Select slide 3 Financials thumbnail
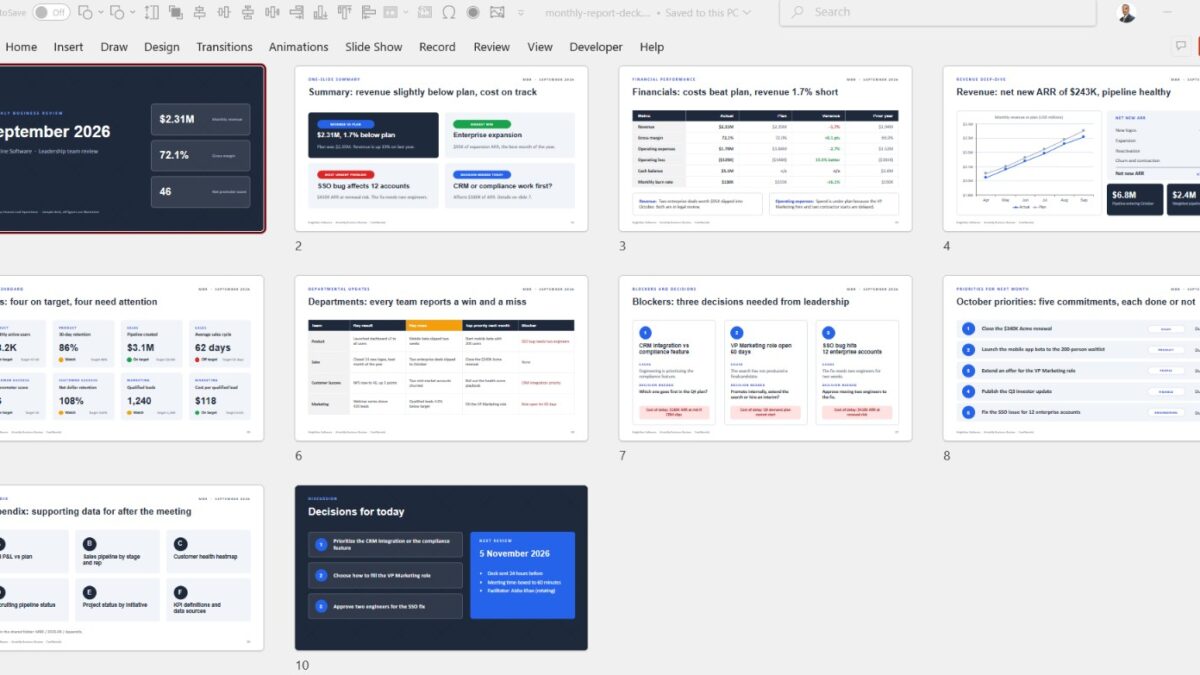The image size is (1200, 675). [765, 149]
